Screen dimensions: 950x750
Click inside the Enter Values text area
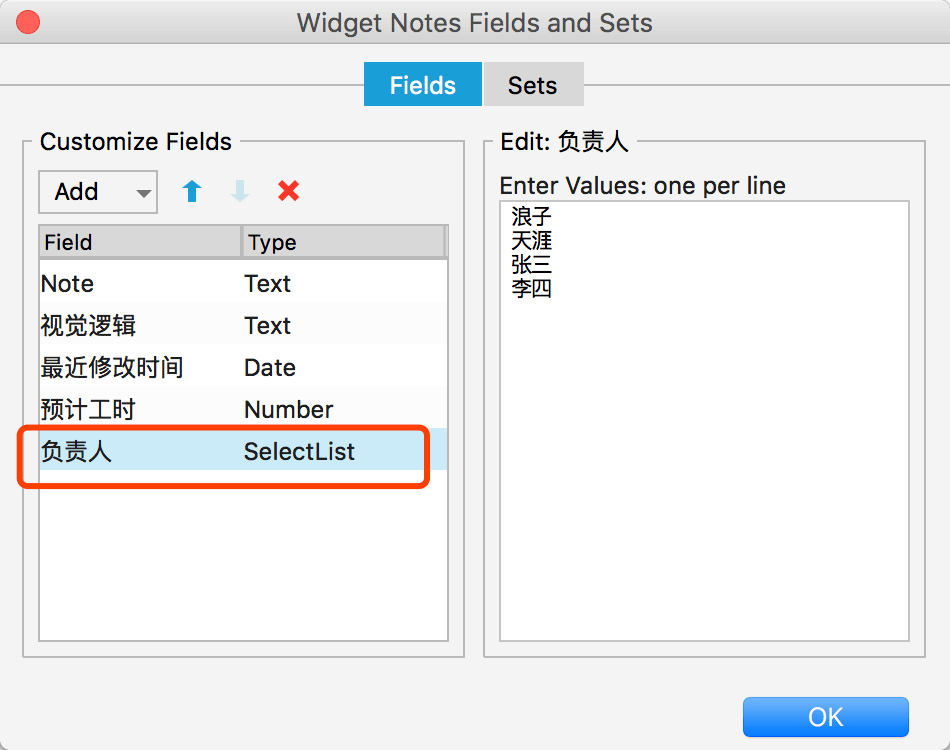(x=704, y=421)
